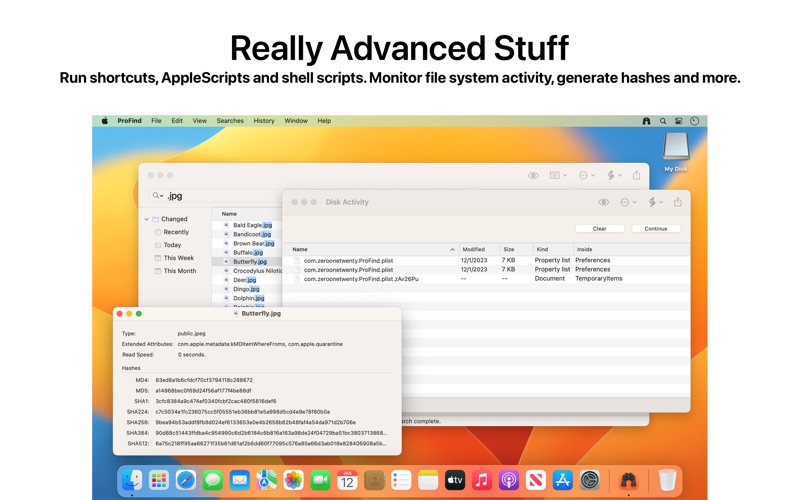Click the Continue button
This screenshot has width=800, height=500.
[x=656, y=229]
